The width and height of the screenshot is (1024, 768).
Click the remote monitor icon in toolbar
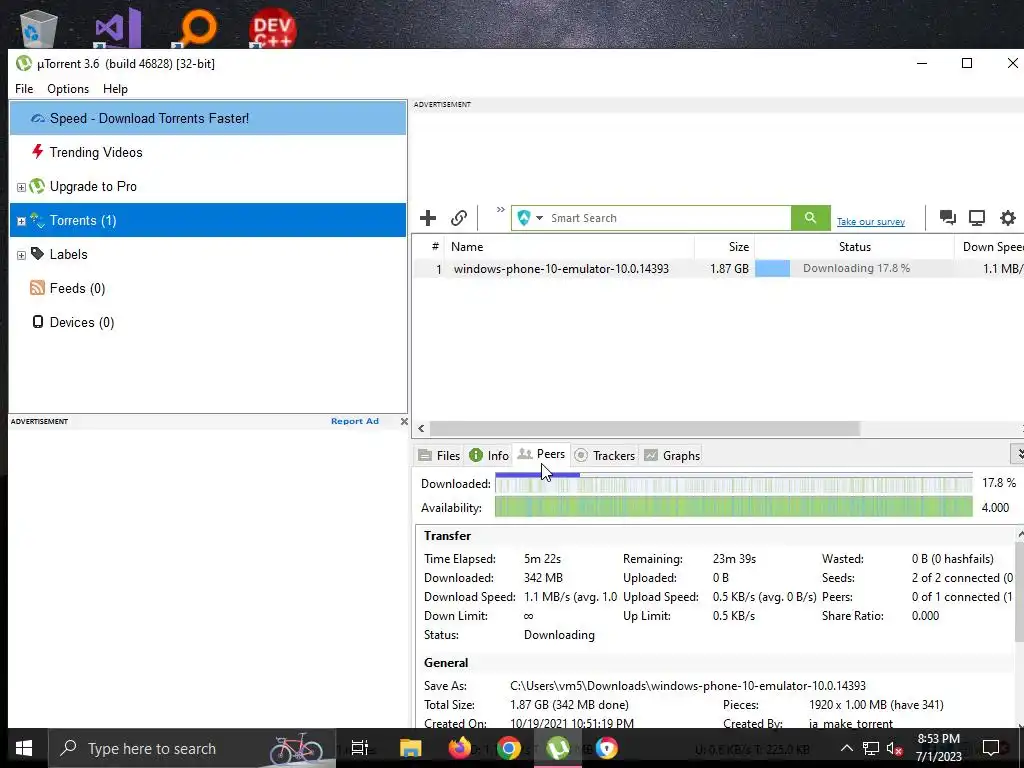977,217
